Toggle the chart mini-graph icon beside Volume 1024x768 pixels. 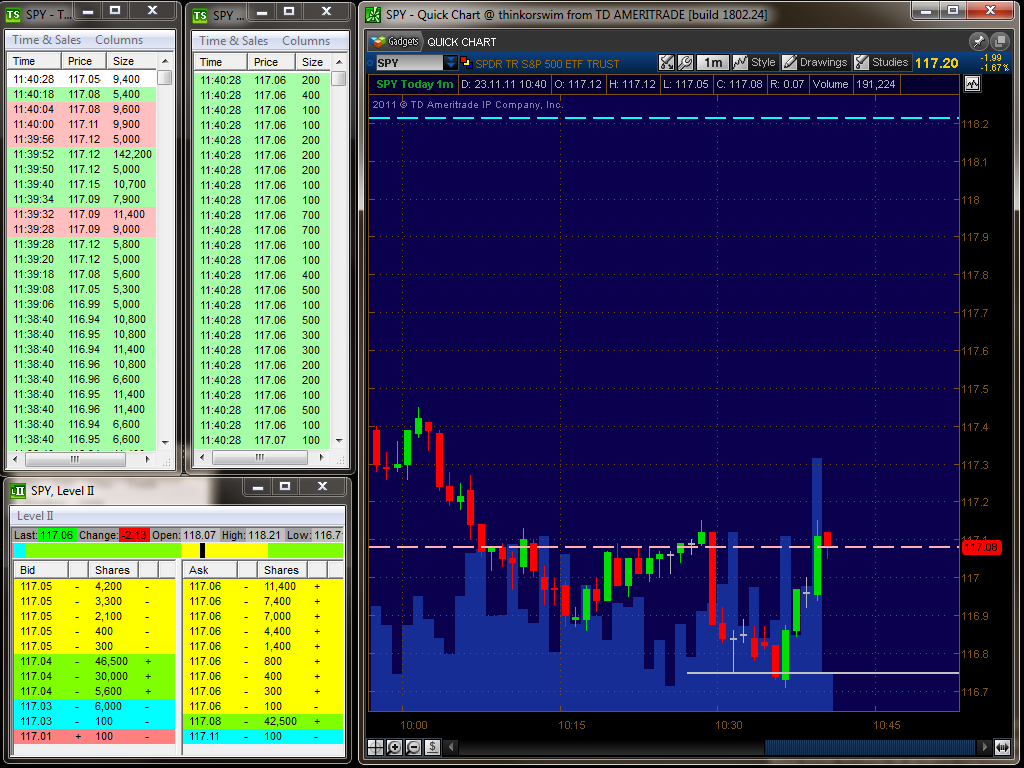(x=972, y=84)
